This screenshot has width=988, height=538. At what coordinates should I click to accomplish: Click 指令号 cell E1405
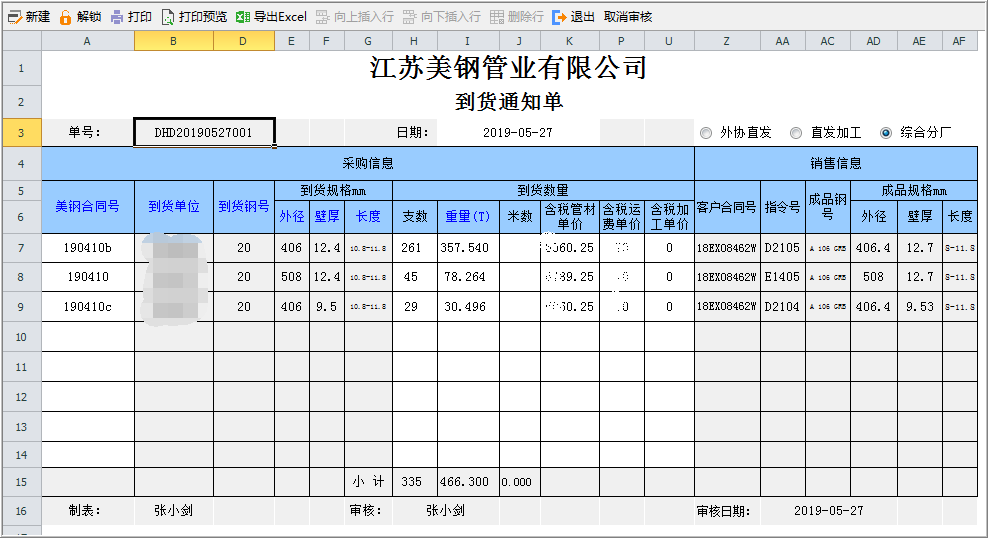coord(782,277)
